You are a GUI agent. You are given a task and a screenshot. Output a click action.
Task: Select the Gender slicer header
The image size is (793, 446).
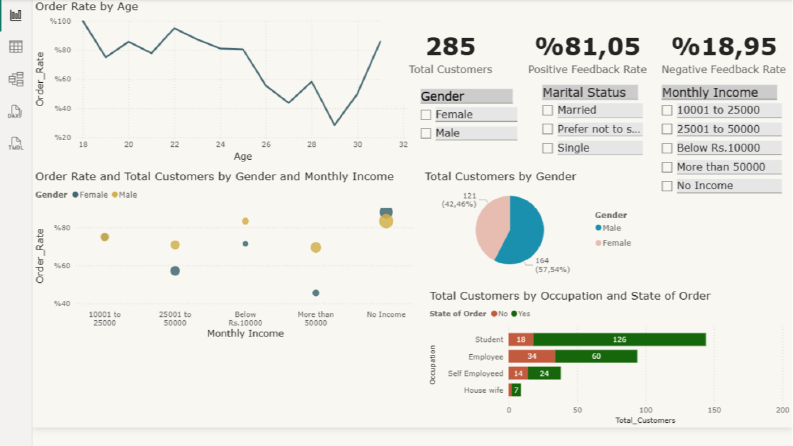pos(466,96)
